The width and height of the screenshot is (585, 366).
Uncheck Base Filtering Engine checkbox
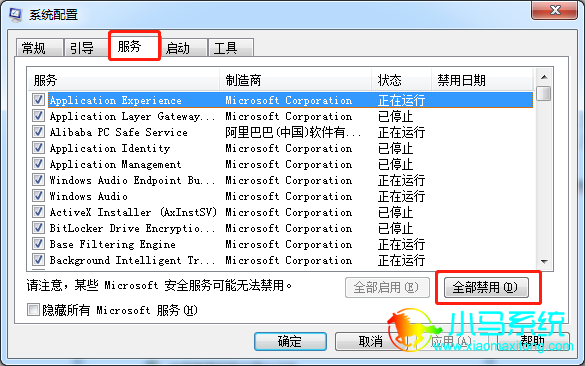tap(38, 244)
